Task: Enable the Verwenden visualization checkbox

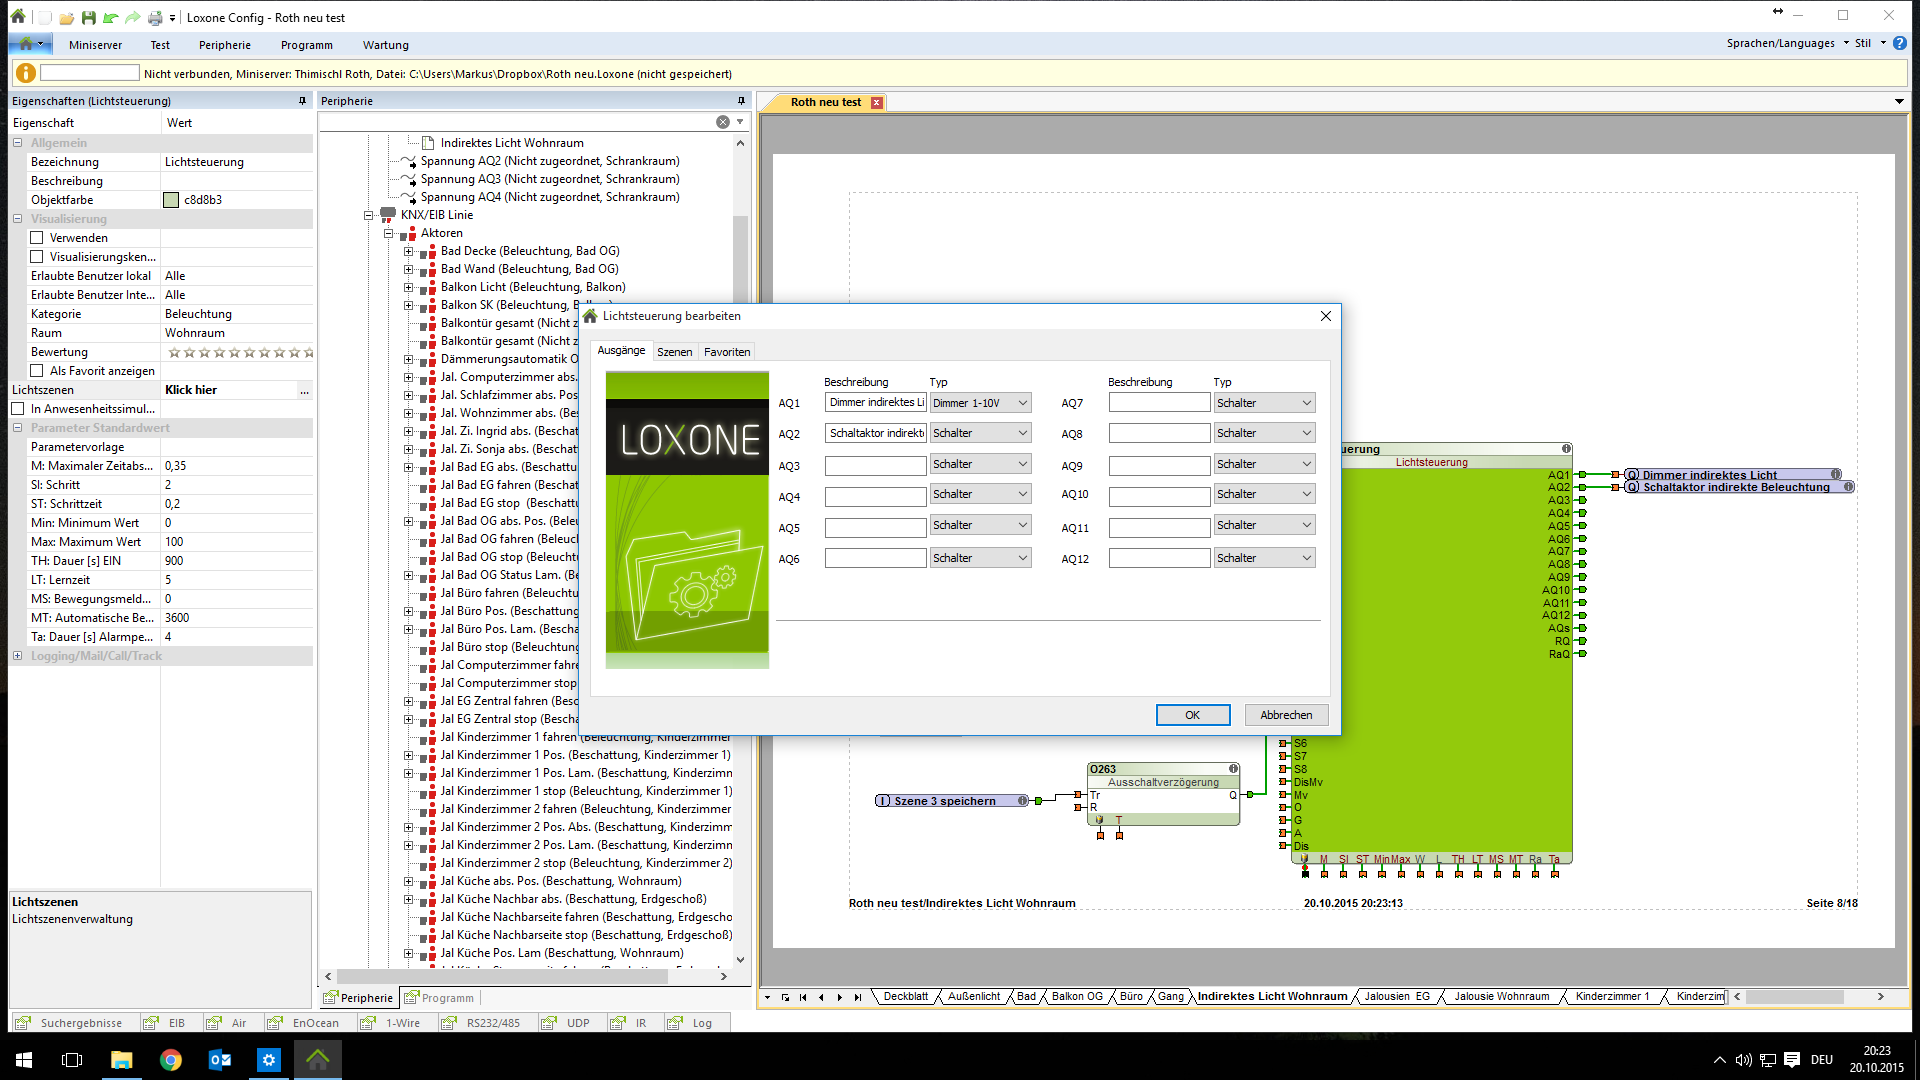Action: click(37, 238)
